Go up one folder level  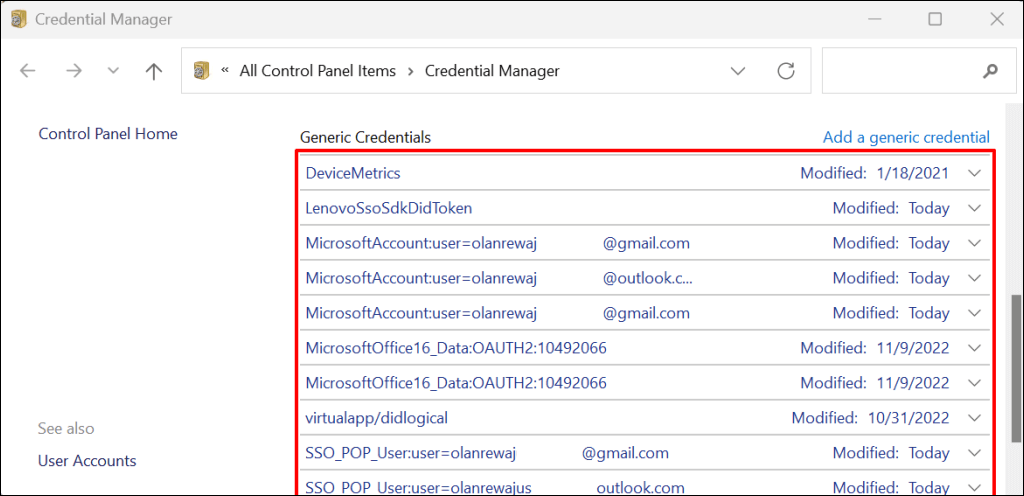153,71
